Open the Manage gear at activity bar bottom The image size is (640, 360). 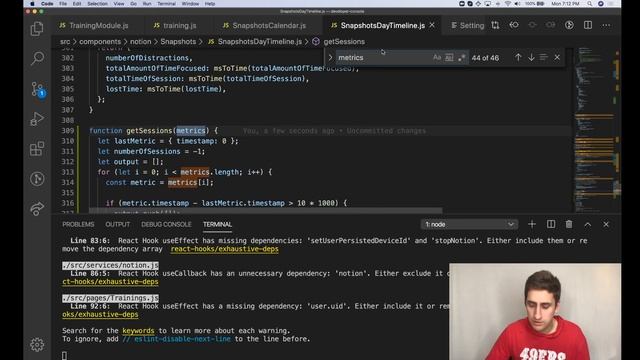click(37, 345)
